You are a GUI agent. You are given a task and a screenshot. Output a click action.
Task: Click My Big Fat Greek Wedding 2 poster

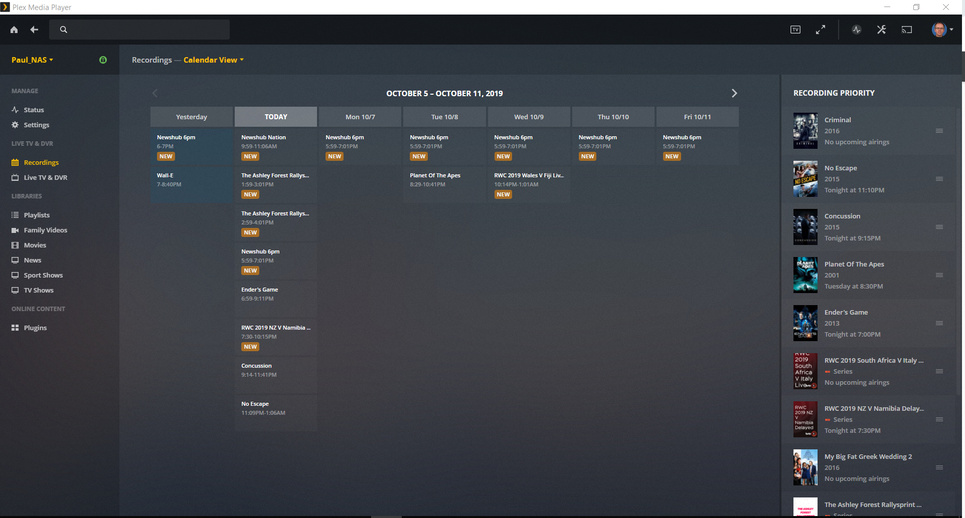(805, 467)
